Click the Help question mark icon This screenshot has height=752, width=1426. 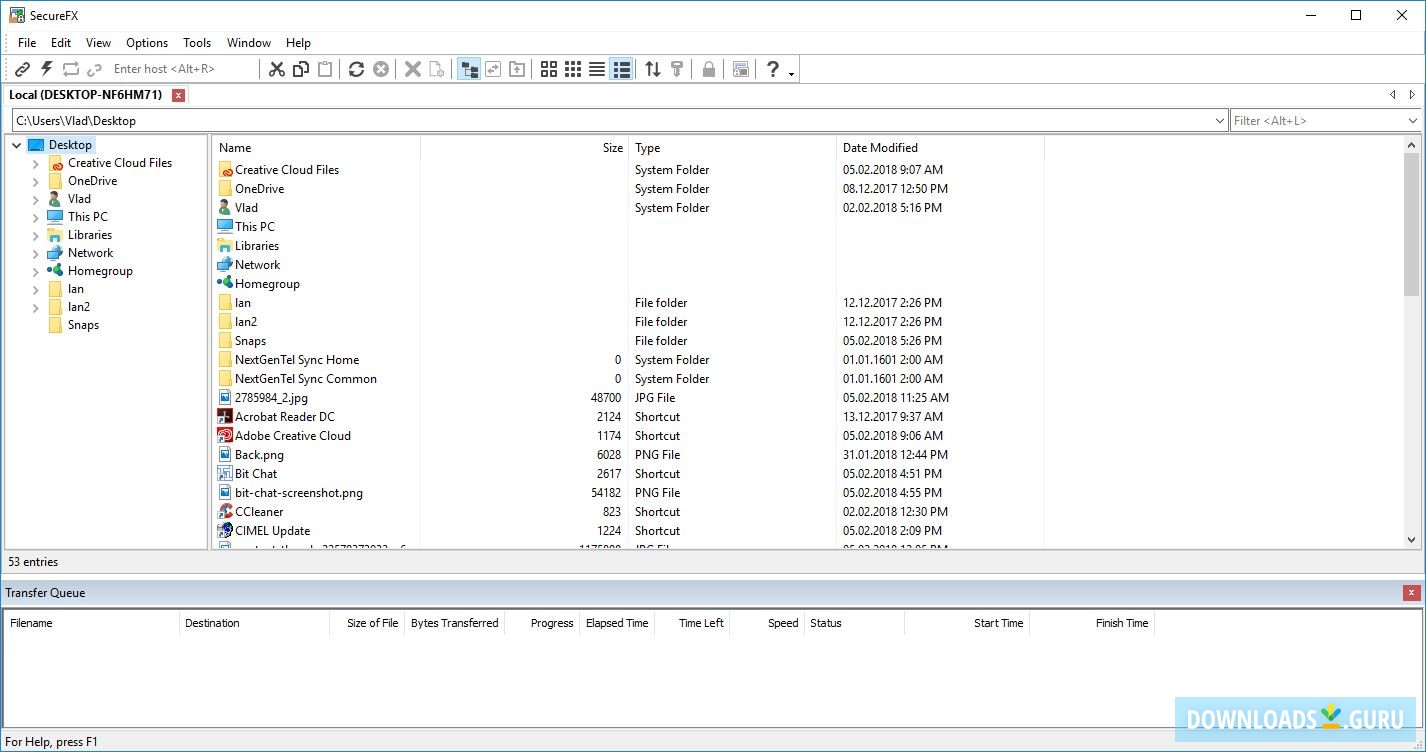(x=772, y=69)
